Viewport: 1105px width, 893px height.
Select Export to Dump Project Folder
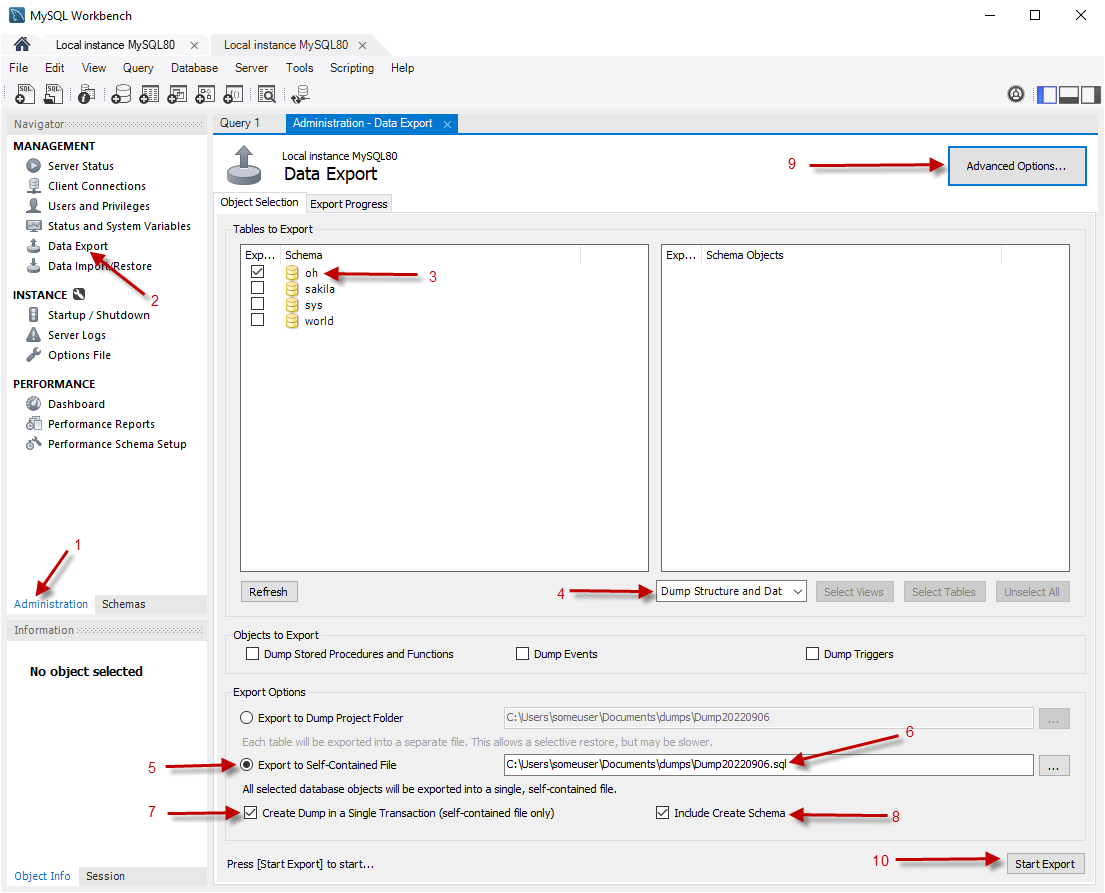pyautogui.click(x=247, y=718)
